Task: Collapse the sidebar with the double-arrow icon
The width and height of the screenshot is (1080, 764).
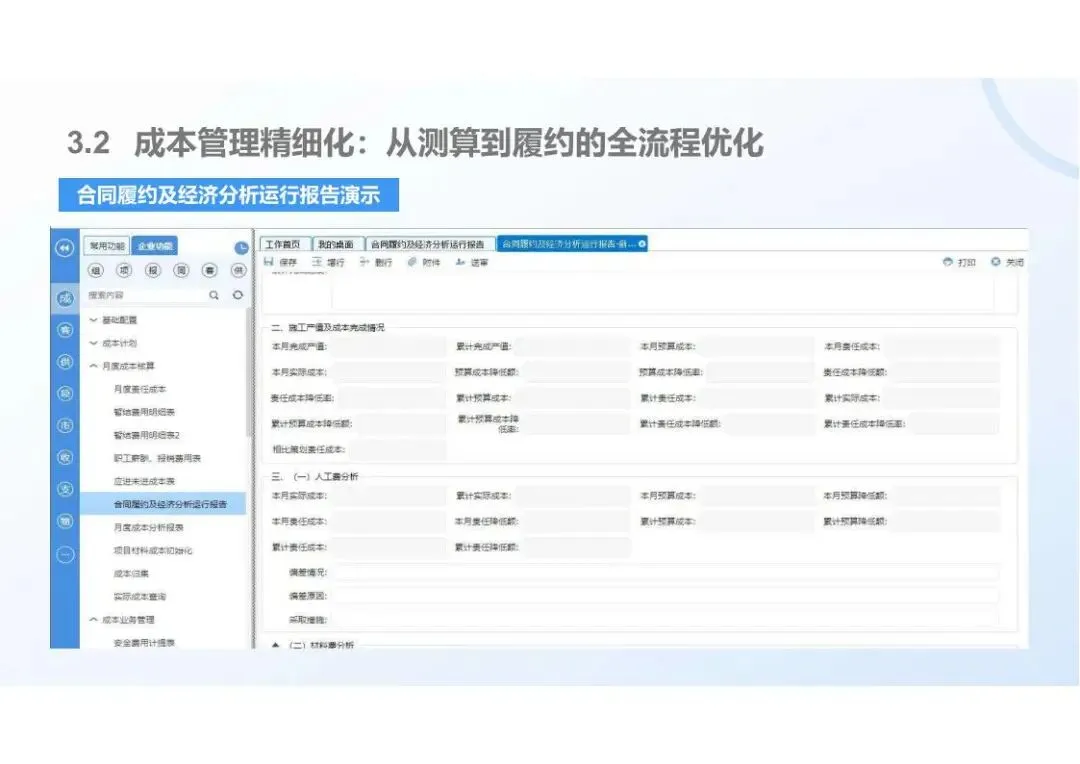Action: pos(65,248)
